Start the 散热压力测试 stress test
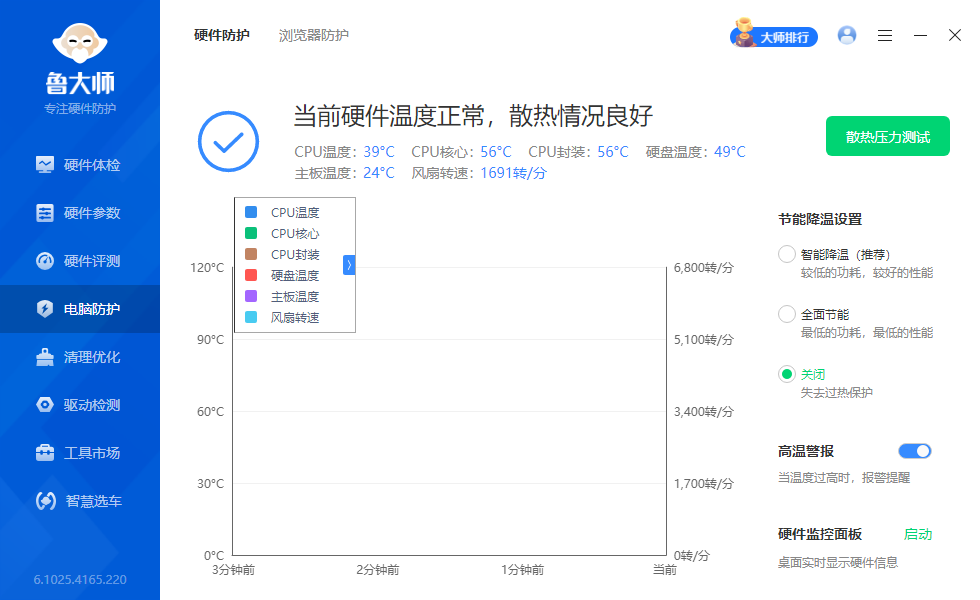This screenshot has width=980, height=600. (887, 136)
